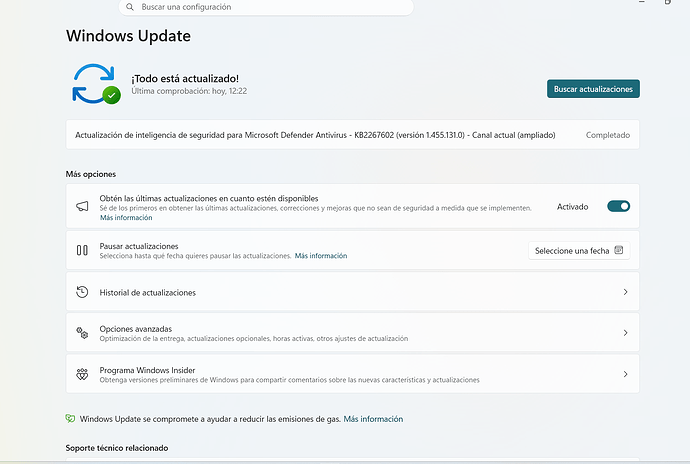The image size is (690, 464).
Task: Open the Opciones avanzadas entry
Action: 352,333
